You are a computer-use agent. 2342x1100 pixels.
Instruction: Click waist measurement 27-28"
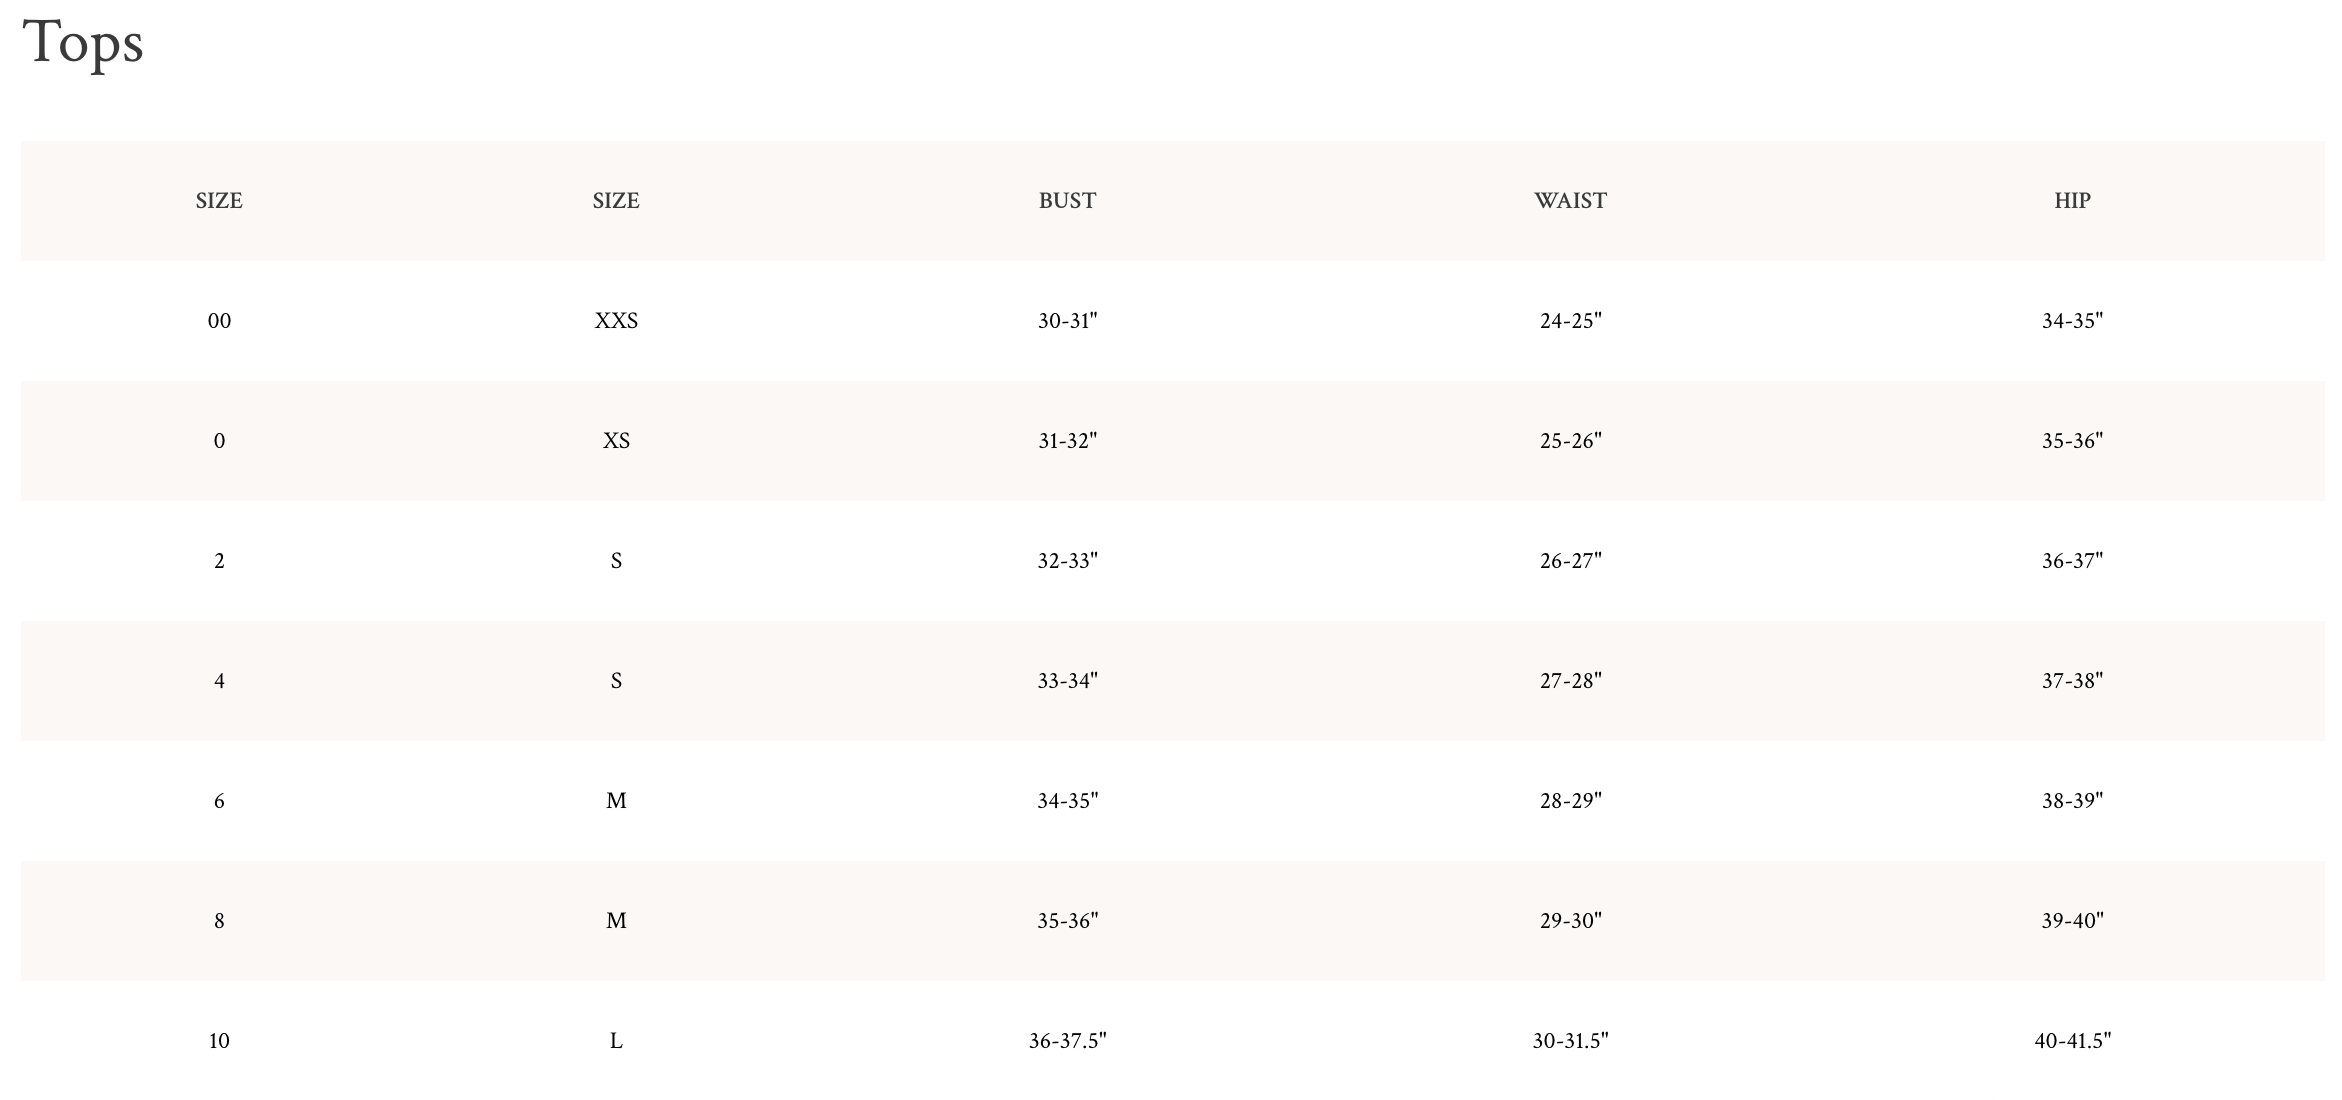tap(1570, 681)
